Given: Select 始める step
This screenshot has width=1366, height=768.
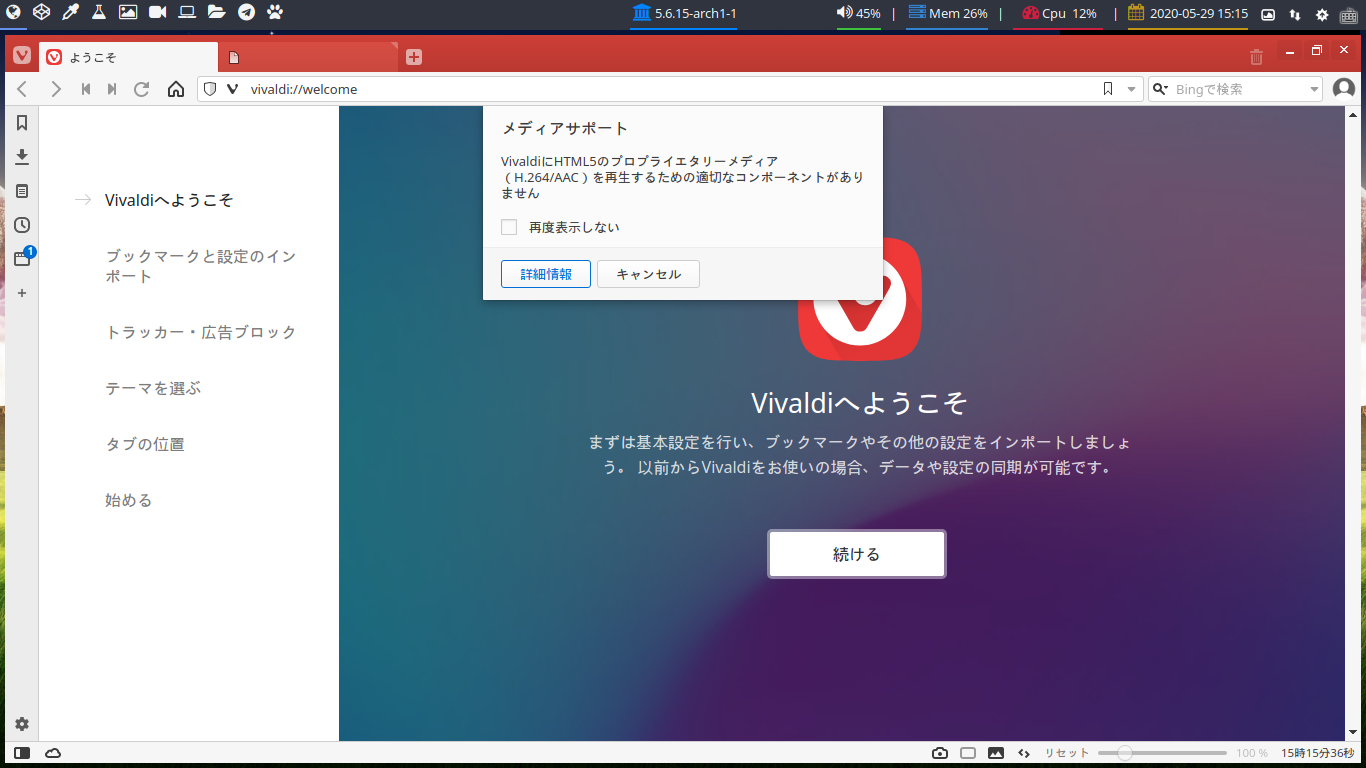Looking at the screenshot, I should pyautogui.click(x=129, y=500).
